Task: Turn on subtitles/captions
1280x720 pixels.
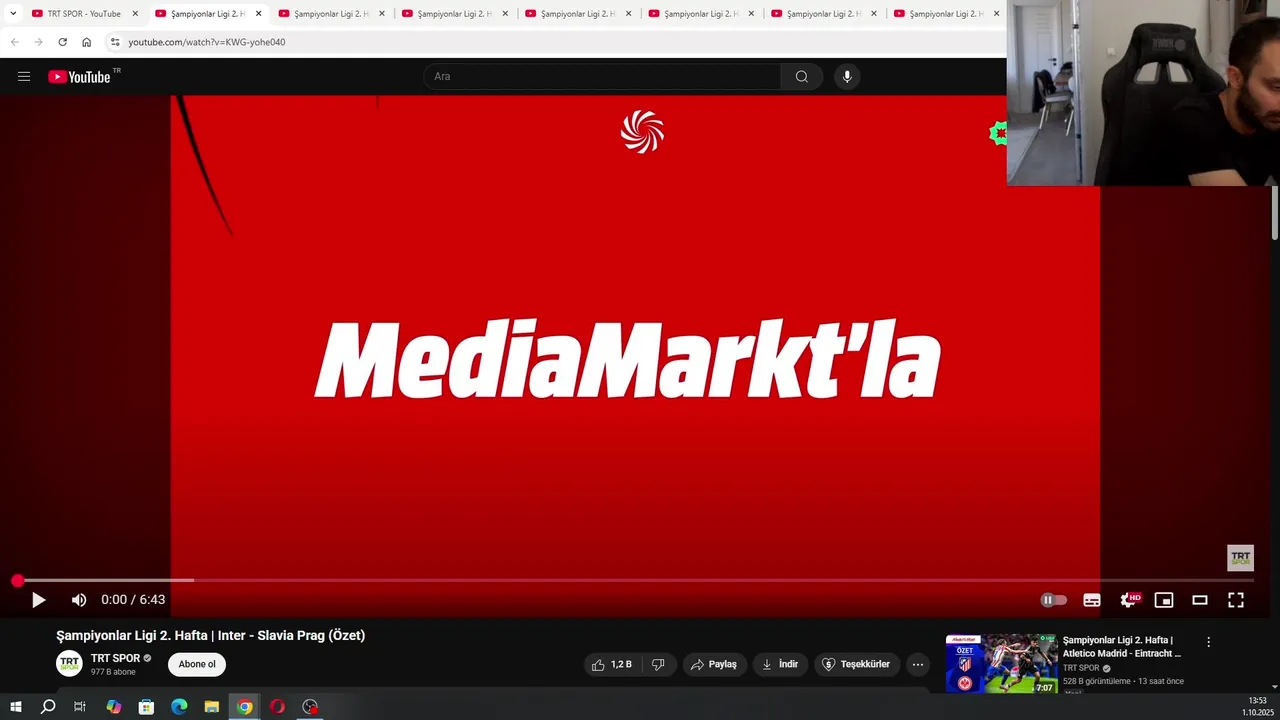Action: [1092, 600]
